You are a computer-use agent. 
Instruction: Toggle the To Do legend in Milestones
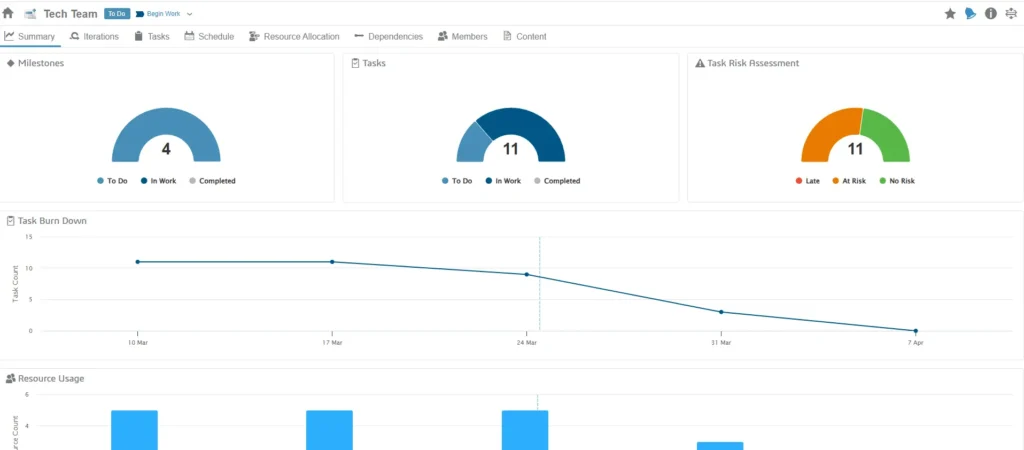click(x=112, y=181)
